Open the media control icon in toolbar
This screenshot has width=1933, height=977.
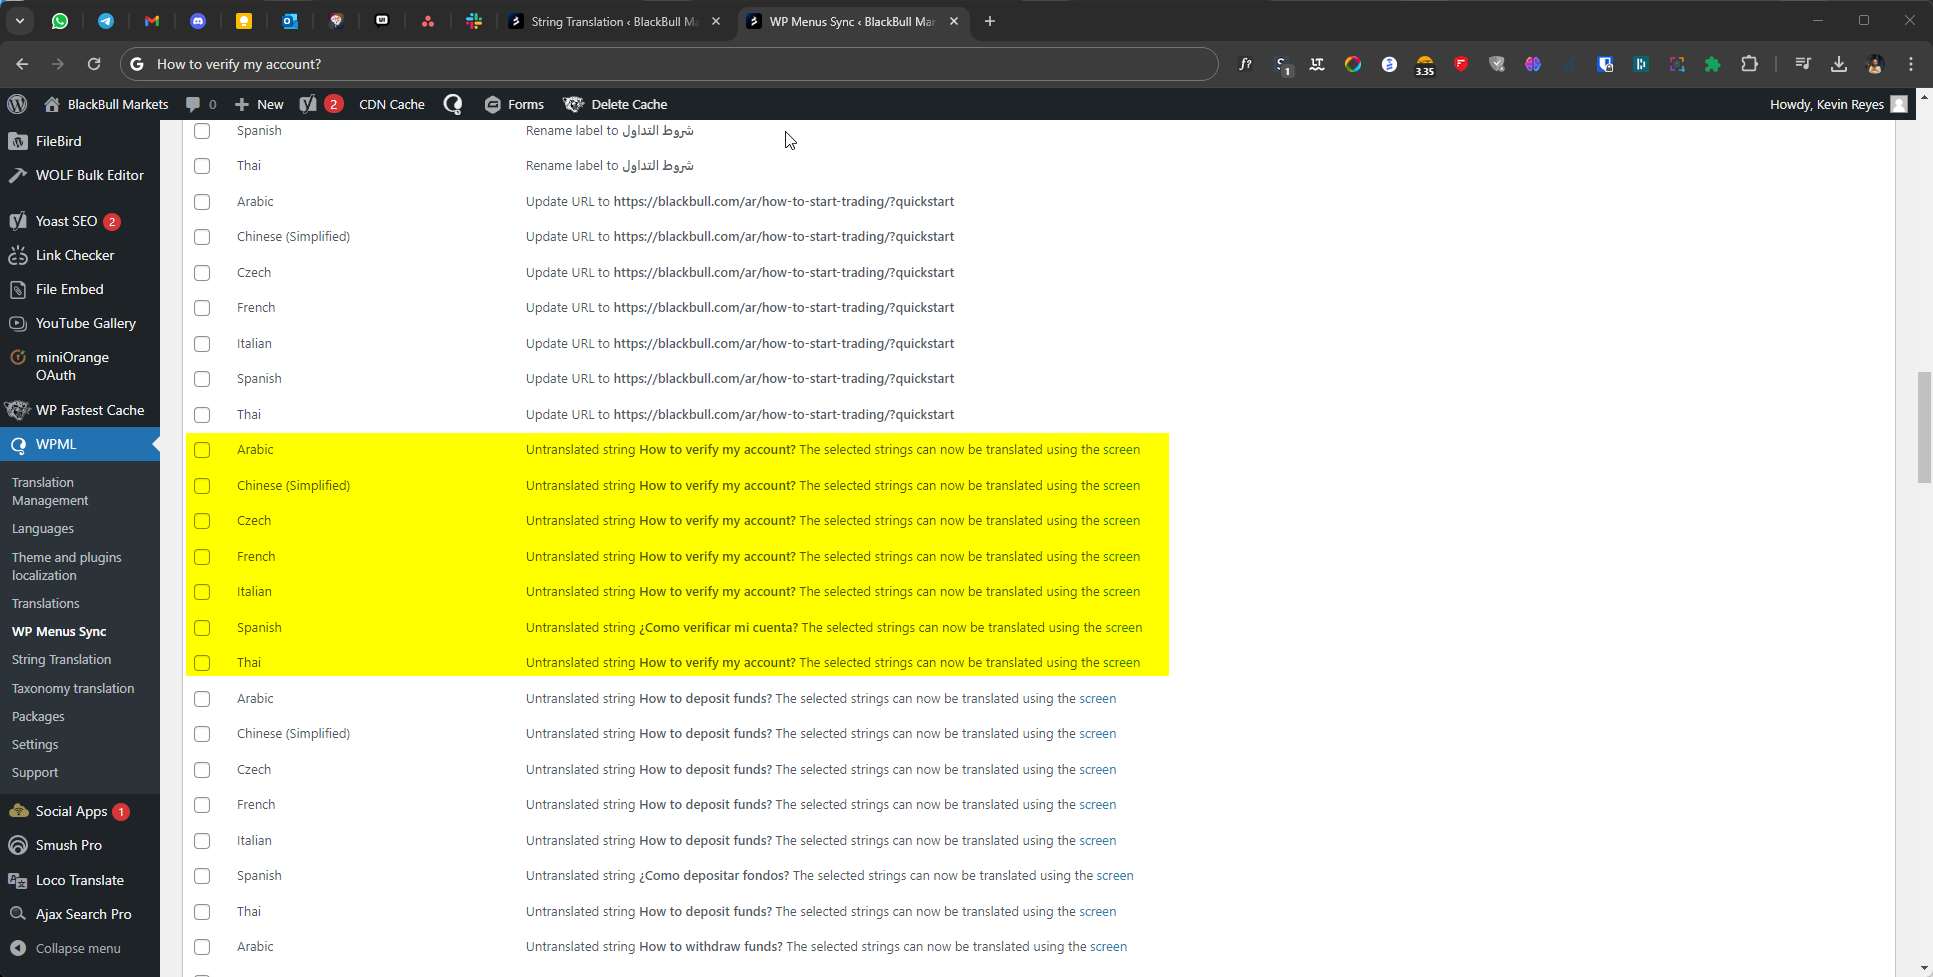pos(1803,64)
